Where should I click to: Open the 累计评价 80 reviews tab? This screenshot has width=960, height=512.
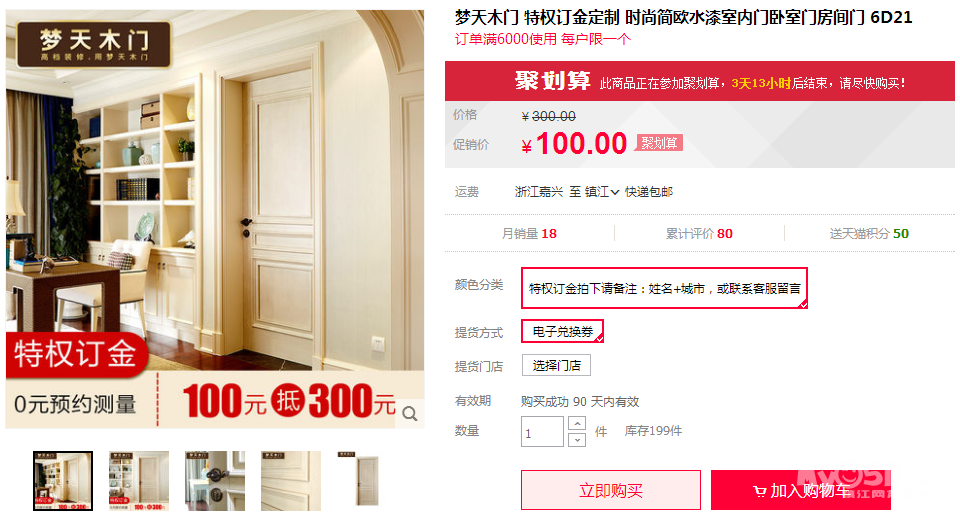699,233
